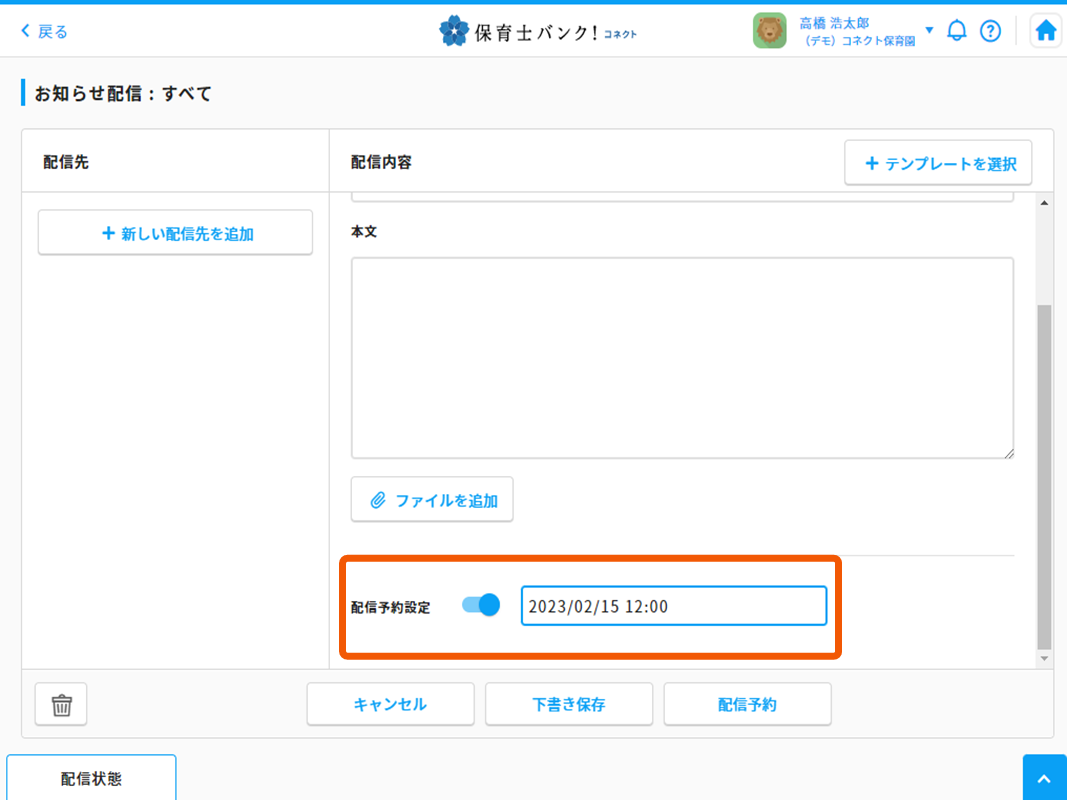
Task: Click the scroll-to-top arrow button
Action: pyautogui.click(x=1044, y=779)
